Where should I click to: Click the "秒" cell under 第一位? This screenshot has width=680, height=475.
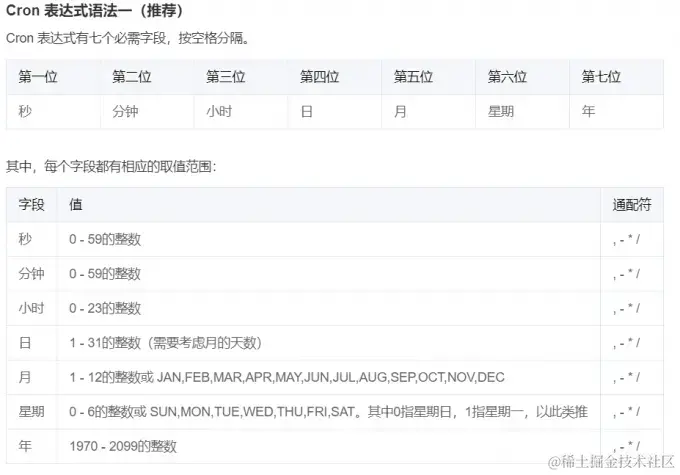coord(53,111)
